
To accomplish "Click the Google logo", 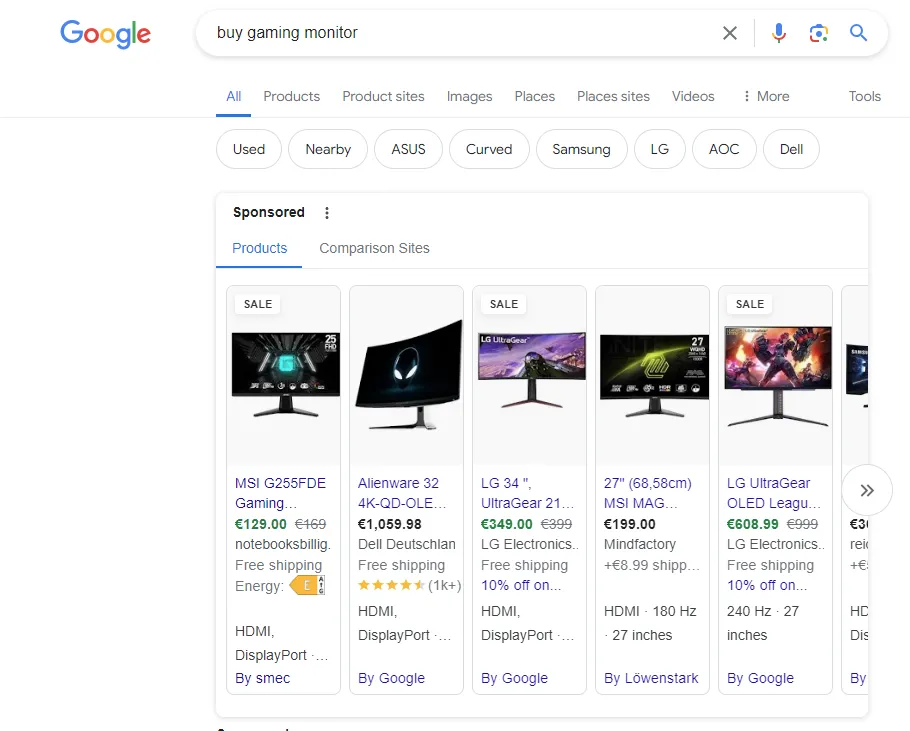I will point(105,34).
